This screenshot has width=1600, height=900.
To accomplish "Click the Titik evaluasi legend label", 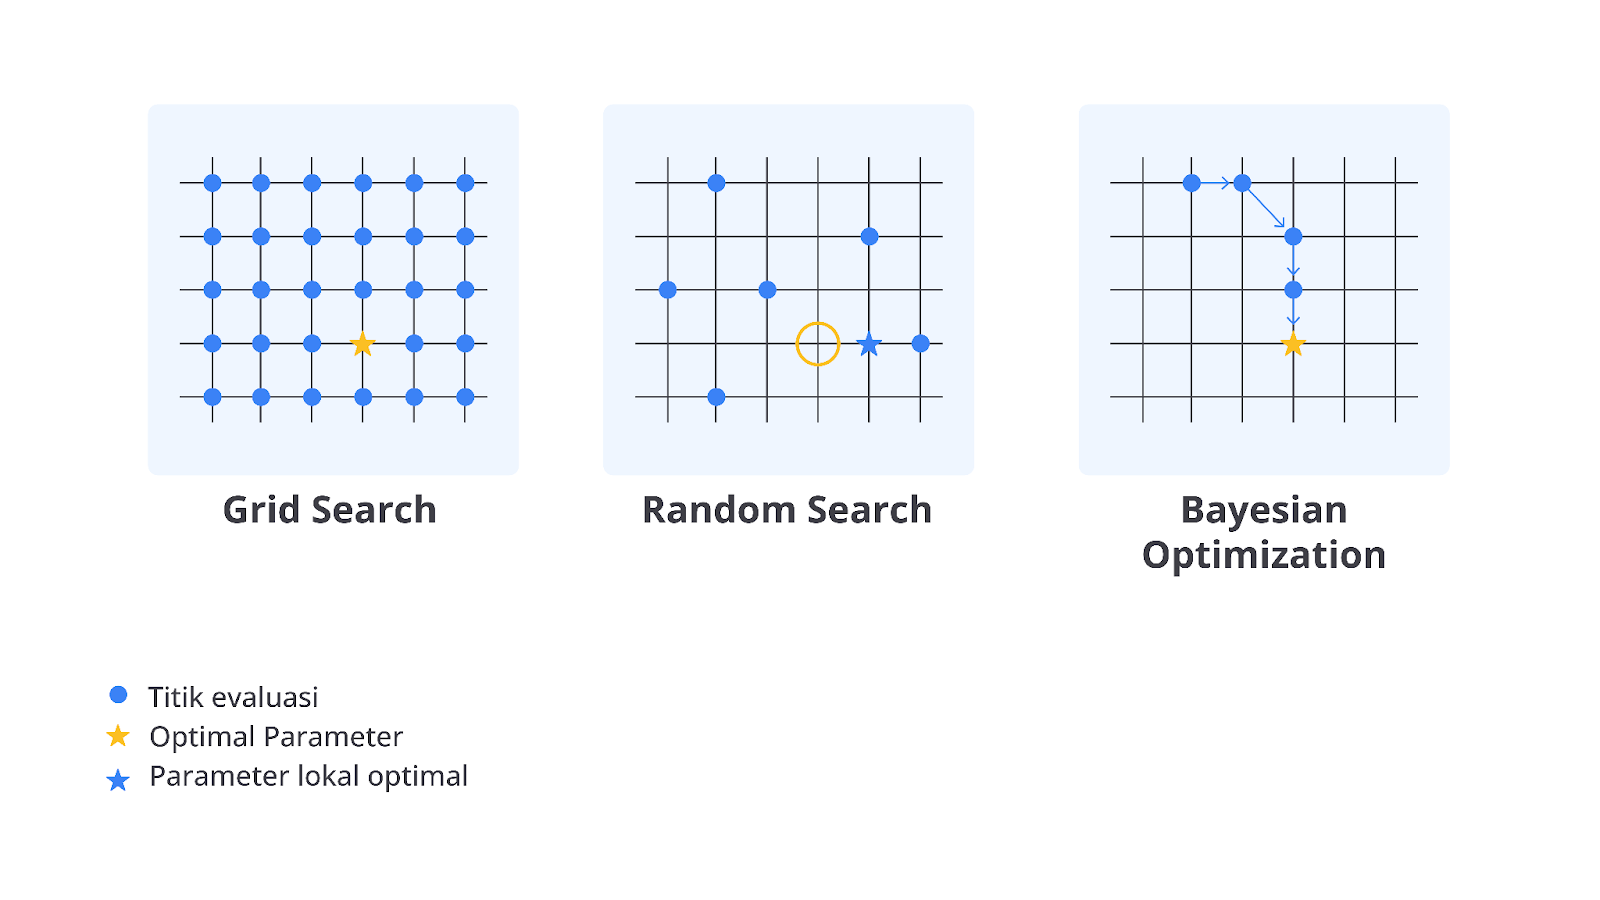I will coord(233,697).
